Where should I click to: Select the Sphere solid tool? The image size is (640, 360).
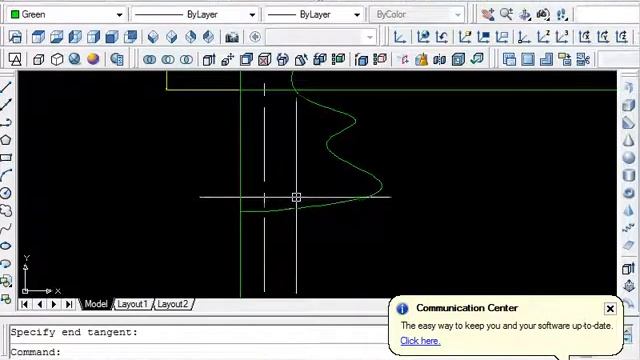tap(629, 158)
